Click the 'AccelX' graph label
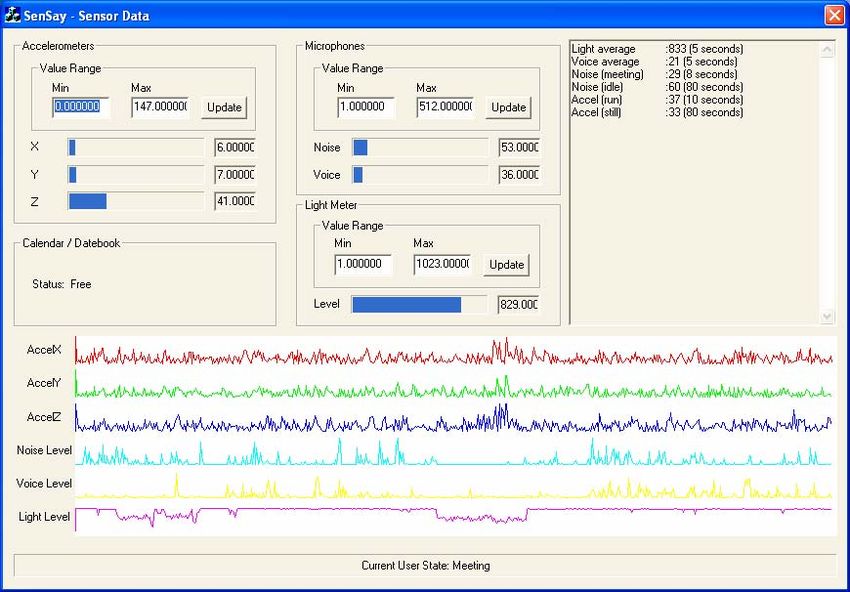The height and width of the screenshot is (592, 850). point(44,350)
